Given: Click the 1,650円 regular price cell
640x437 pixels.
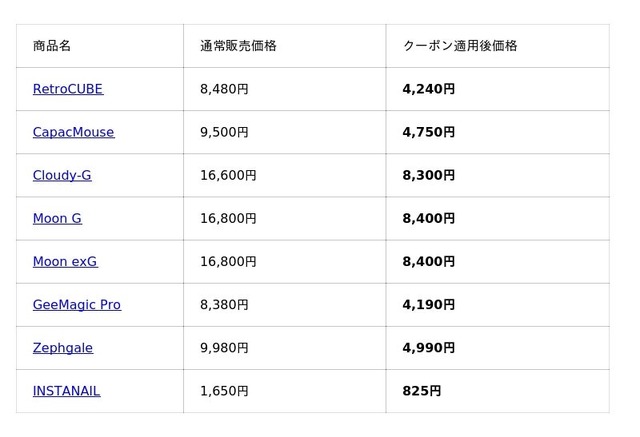Looking at the screenshot, I should point(224,391).
